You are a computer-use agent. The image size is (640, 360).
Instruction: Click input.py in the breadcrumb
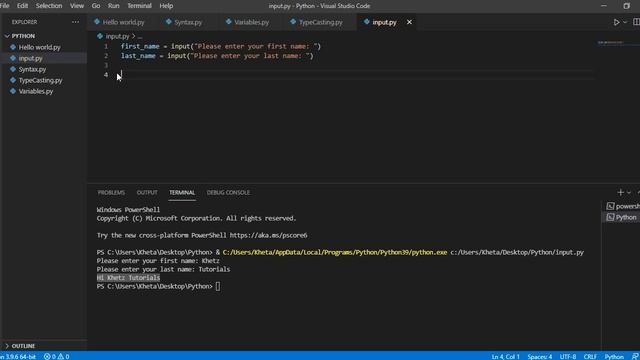(117, 36)
